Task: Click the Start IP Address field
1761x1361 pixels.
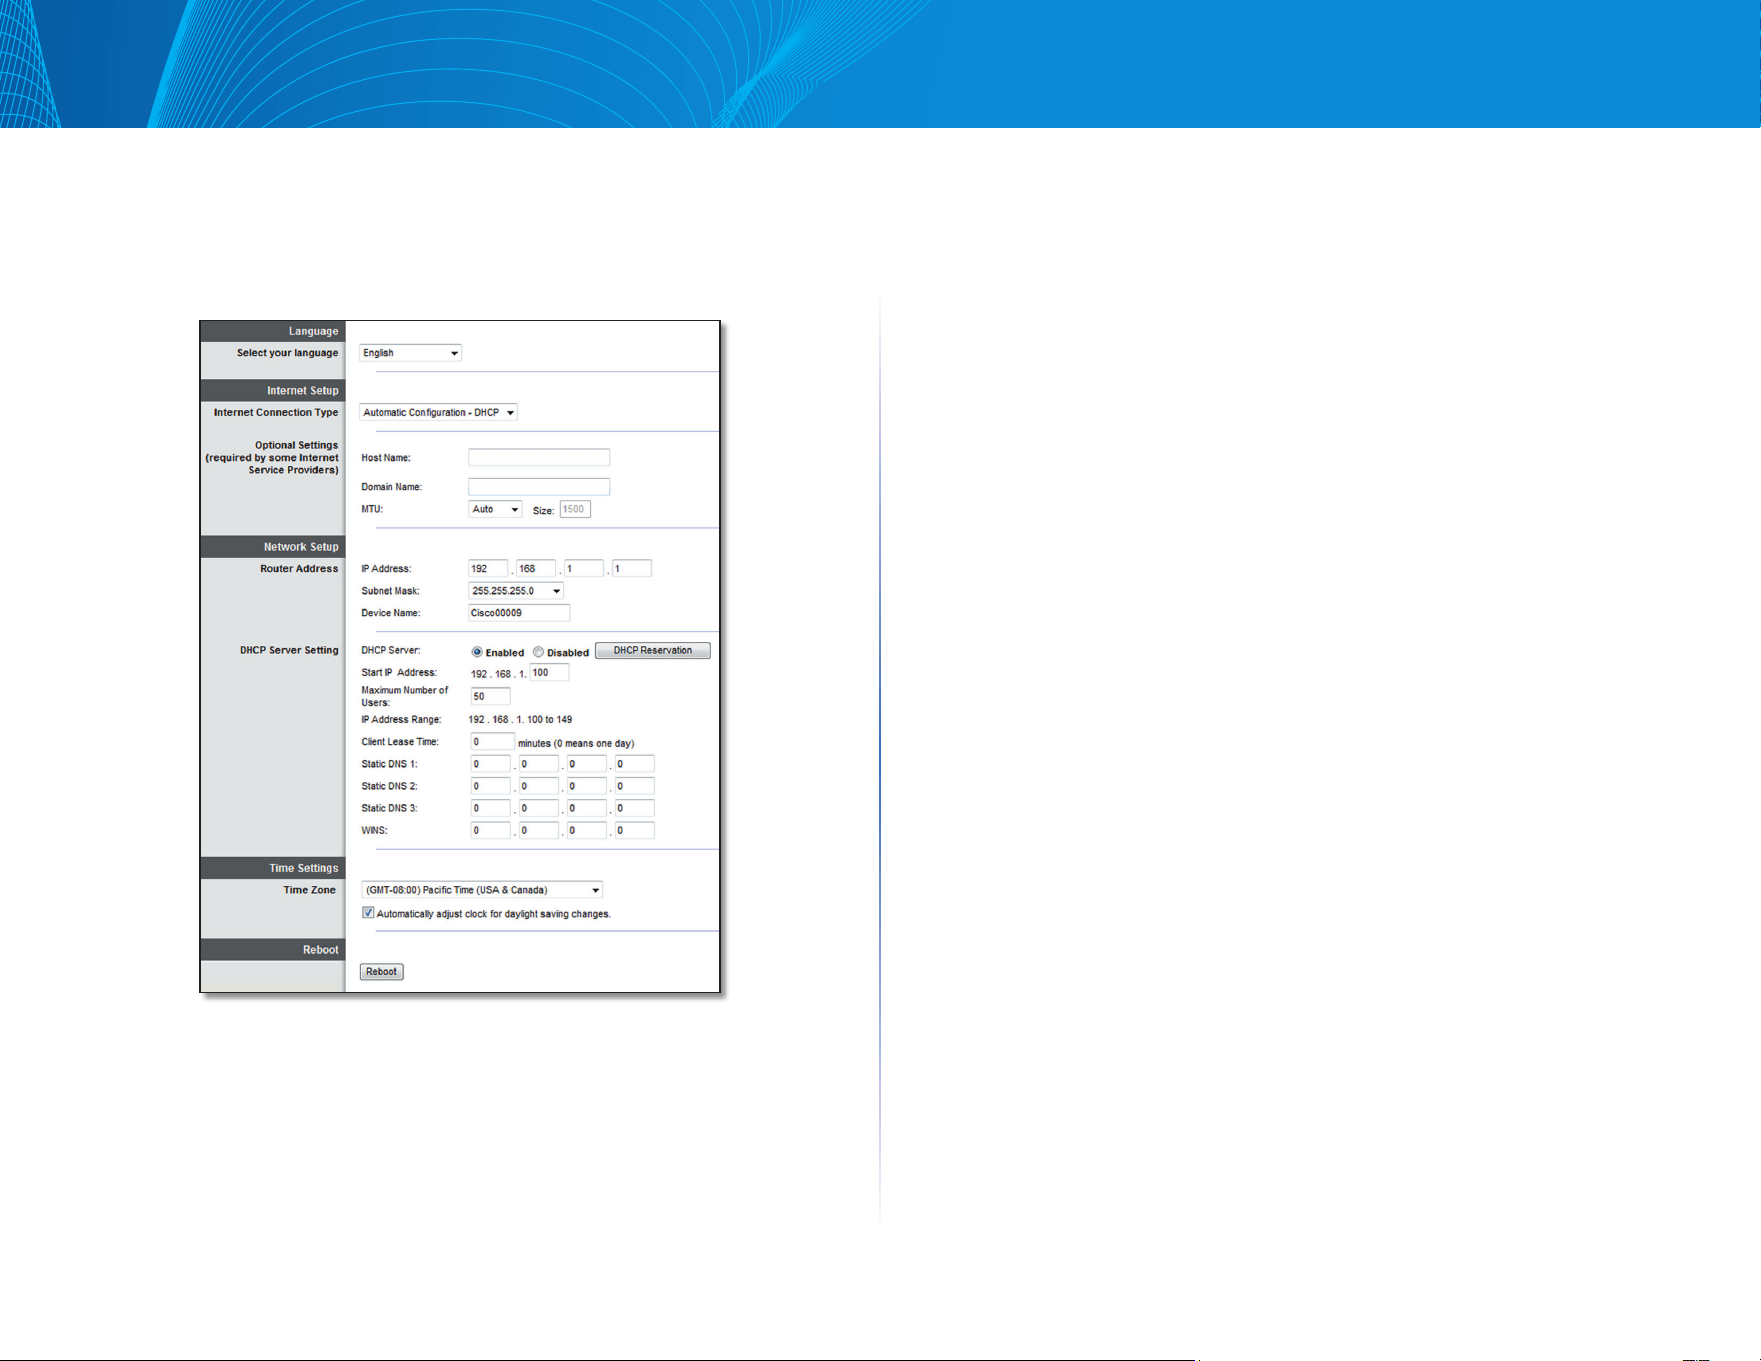Action: click(549, 673)
